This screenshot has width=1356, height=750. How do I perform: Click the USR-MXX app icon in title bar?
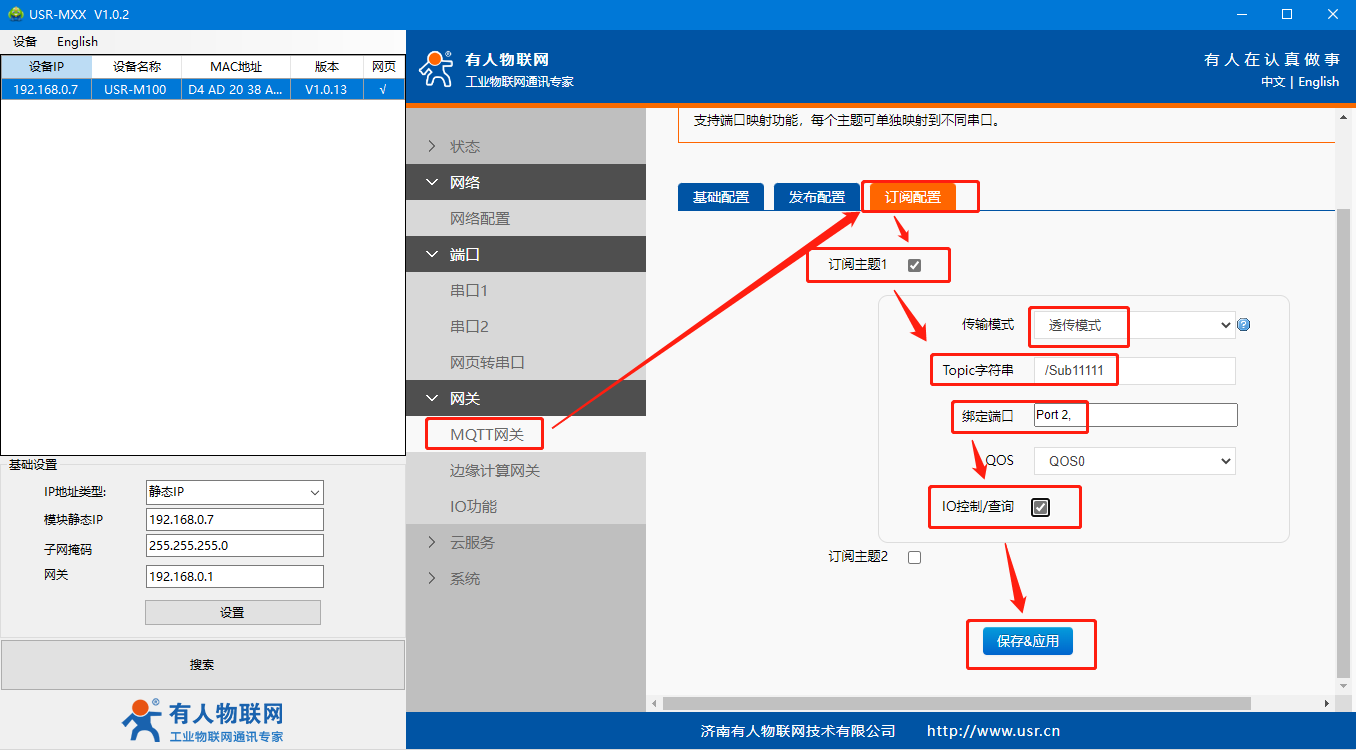(15, 14)
